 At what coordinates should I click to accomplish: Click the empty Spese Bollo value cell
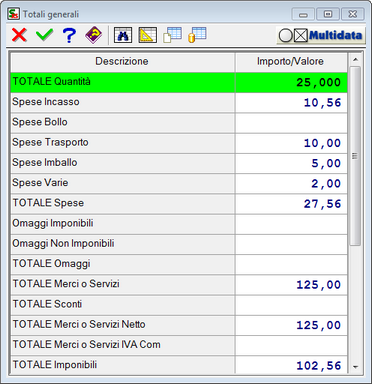[291, 123]
